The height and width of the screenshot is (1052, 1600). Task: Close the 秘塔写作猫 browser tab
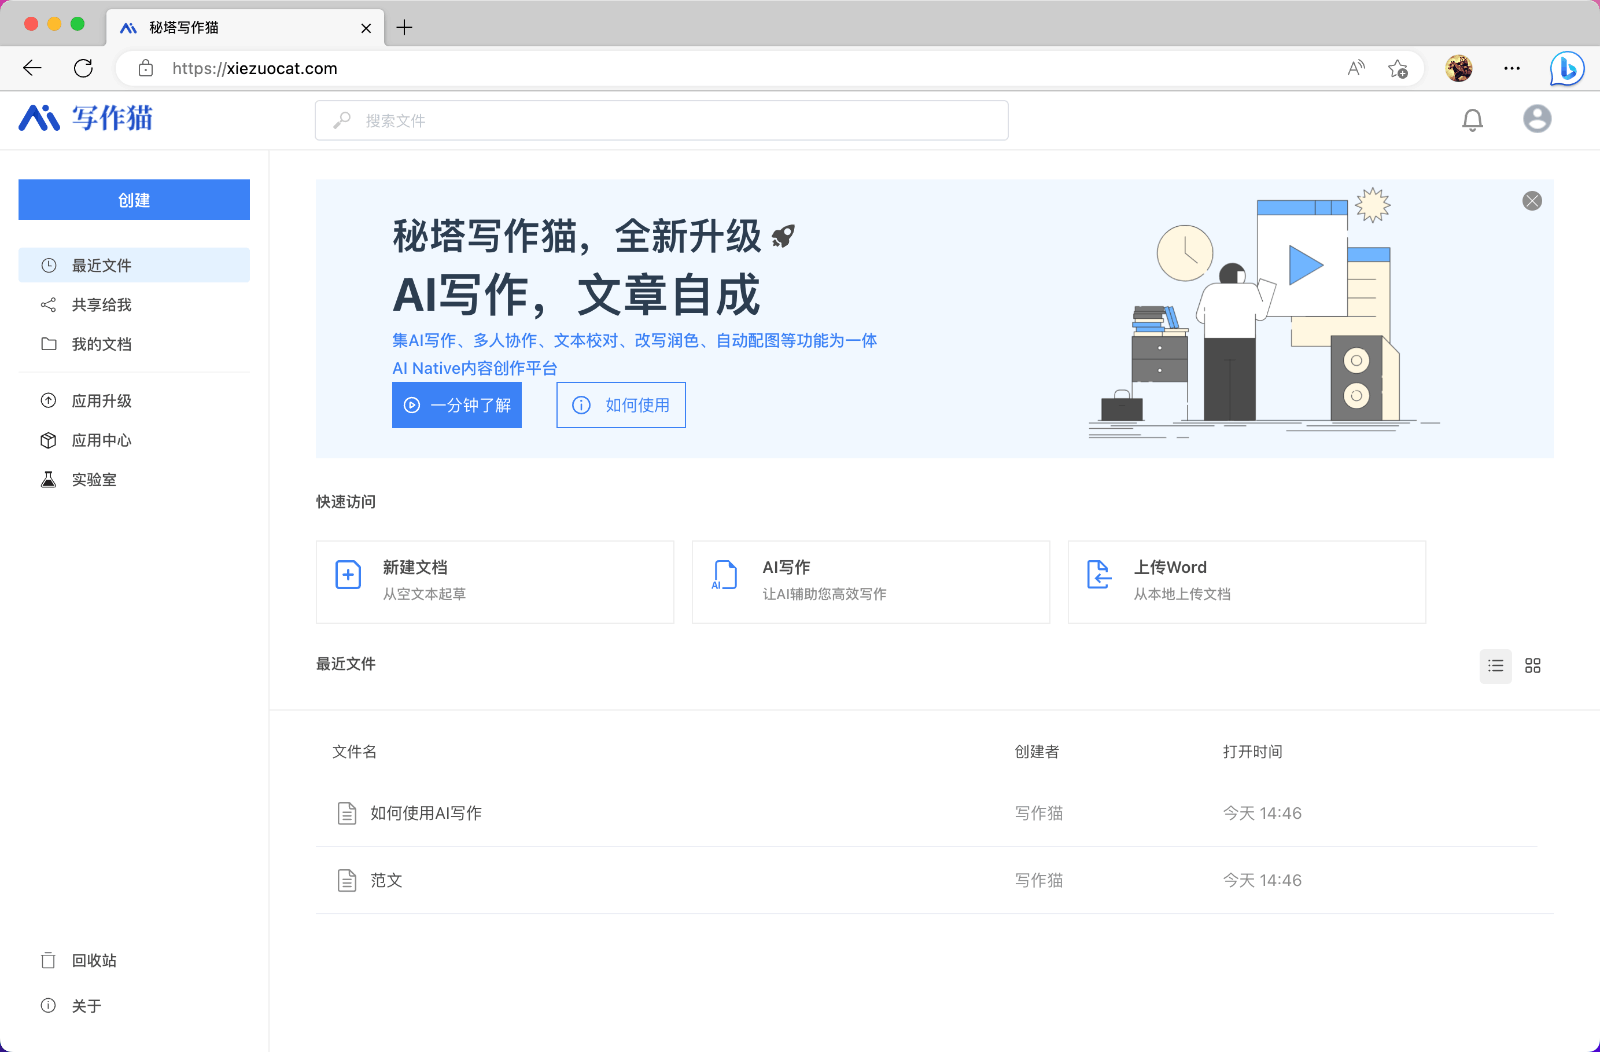click(x=366, y=28)
